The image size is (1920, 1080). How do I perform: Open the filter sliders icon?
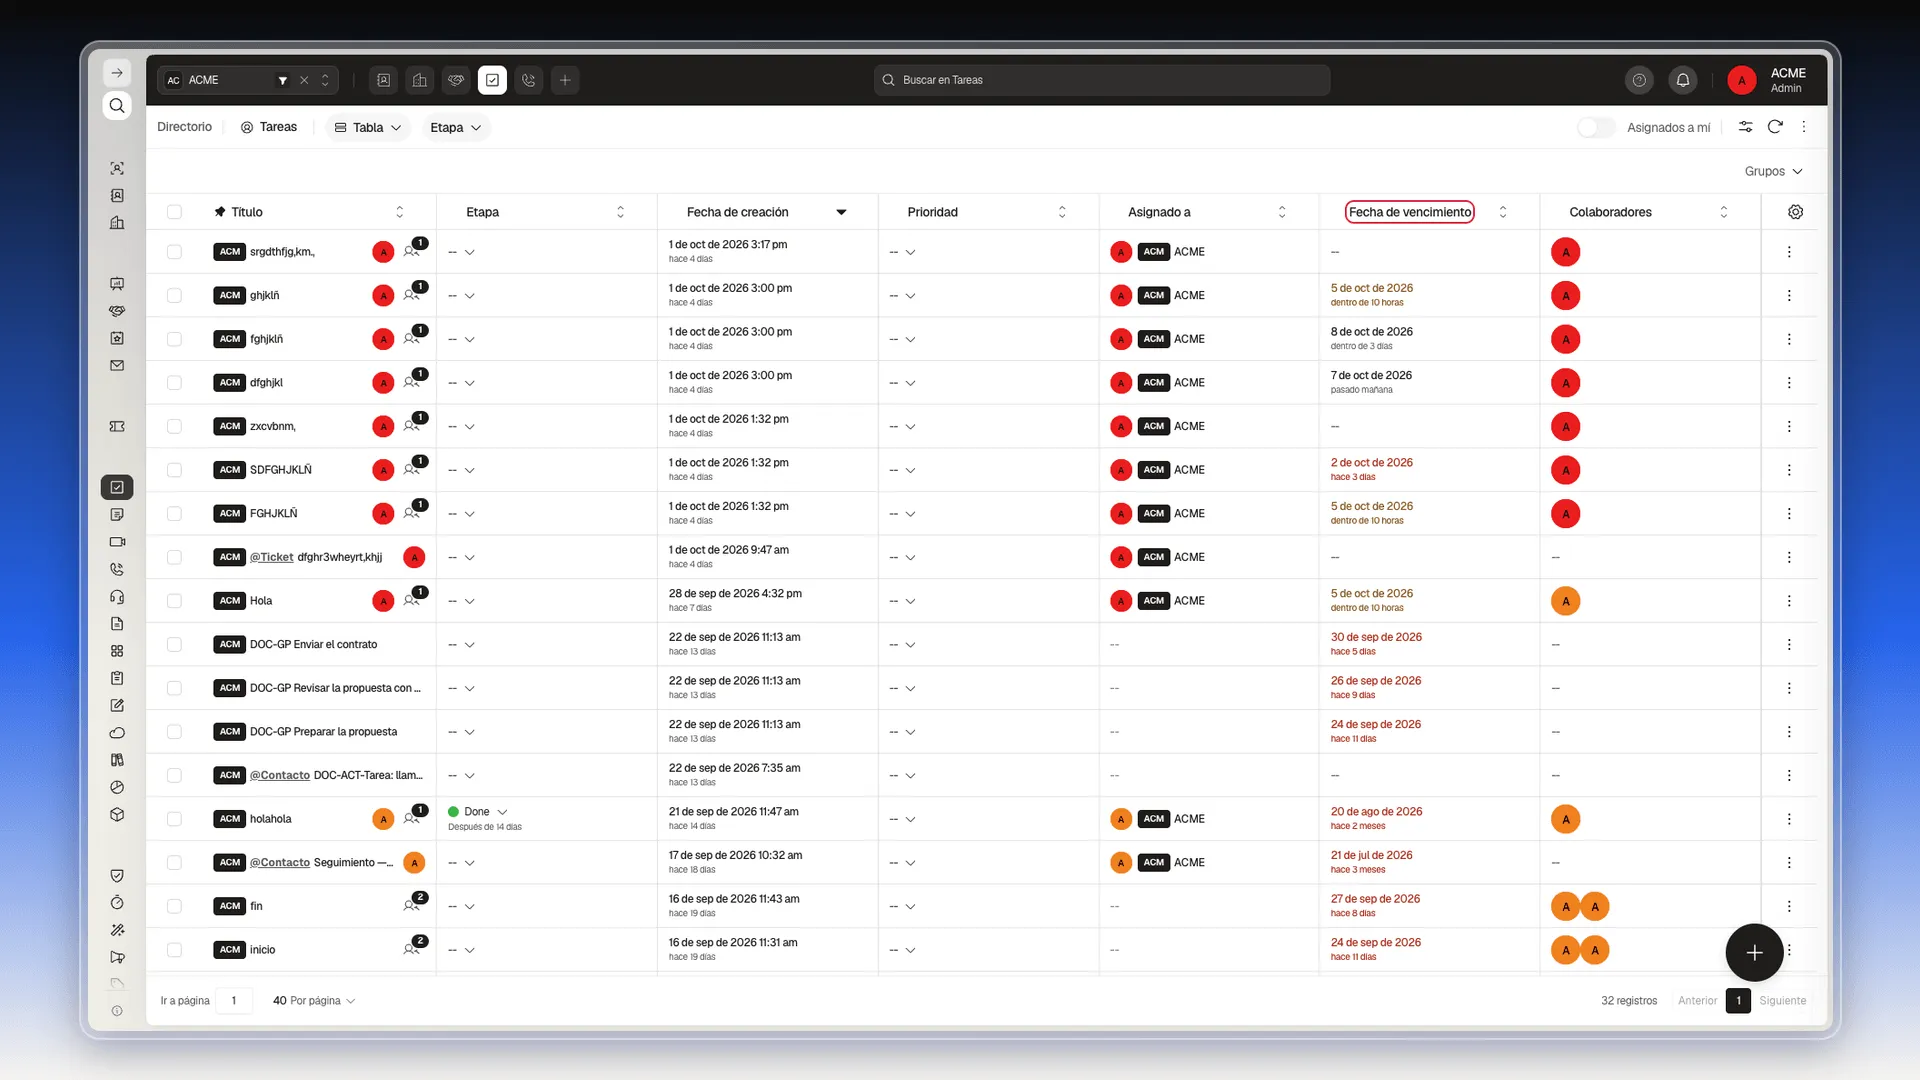[x=1745, y=127]
